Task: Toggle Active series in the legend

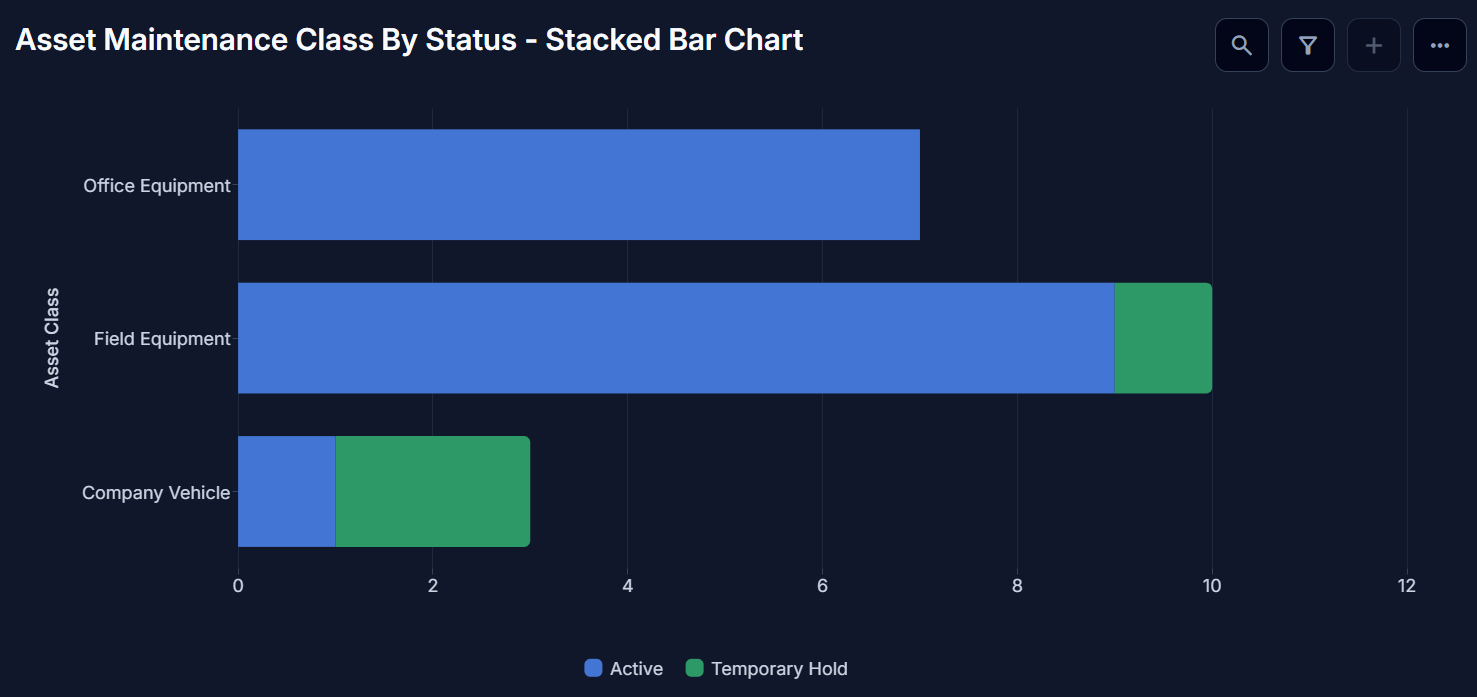Action: (624, 669)
